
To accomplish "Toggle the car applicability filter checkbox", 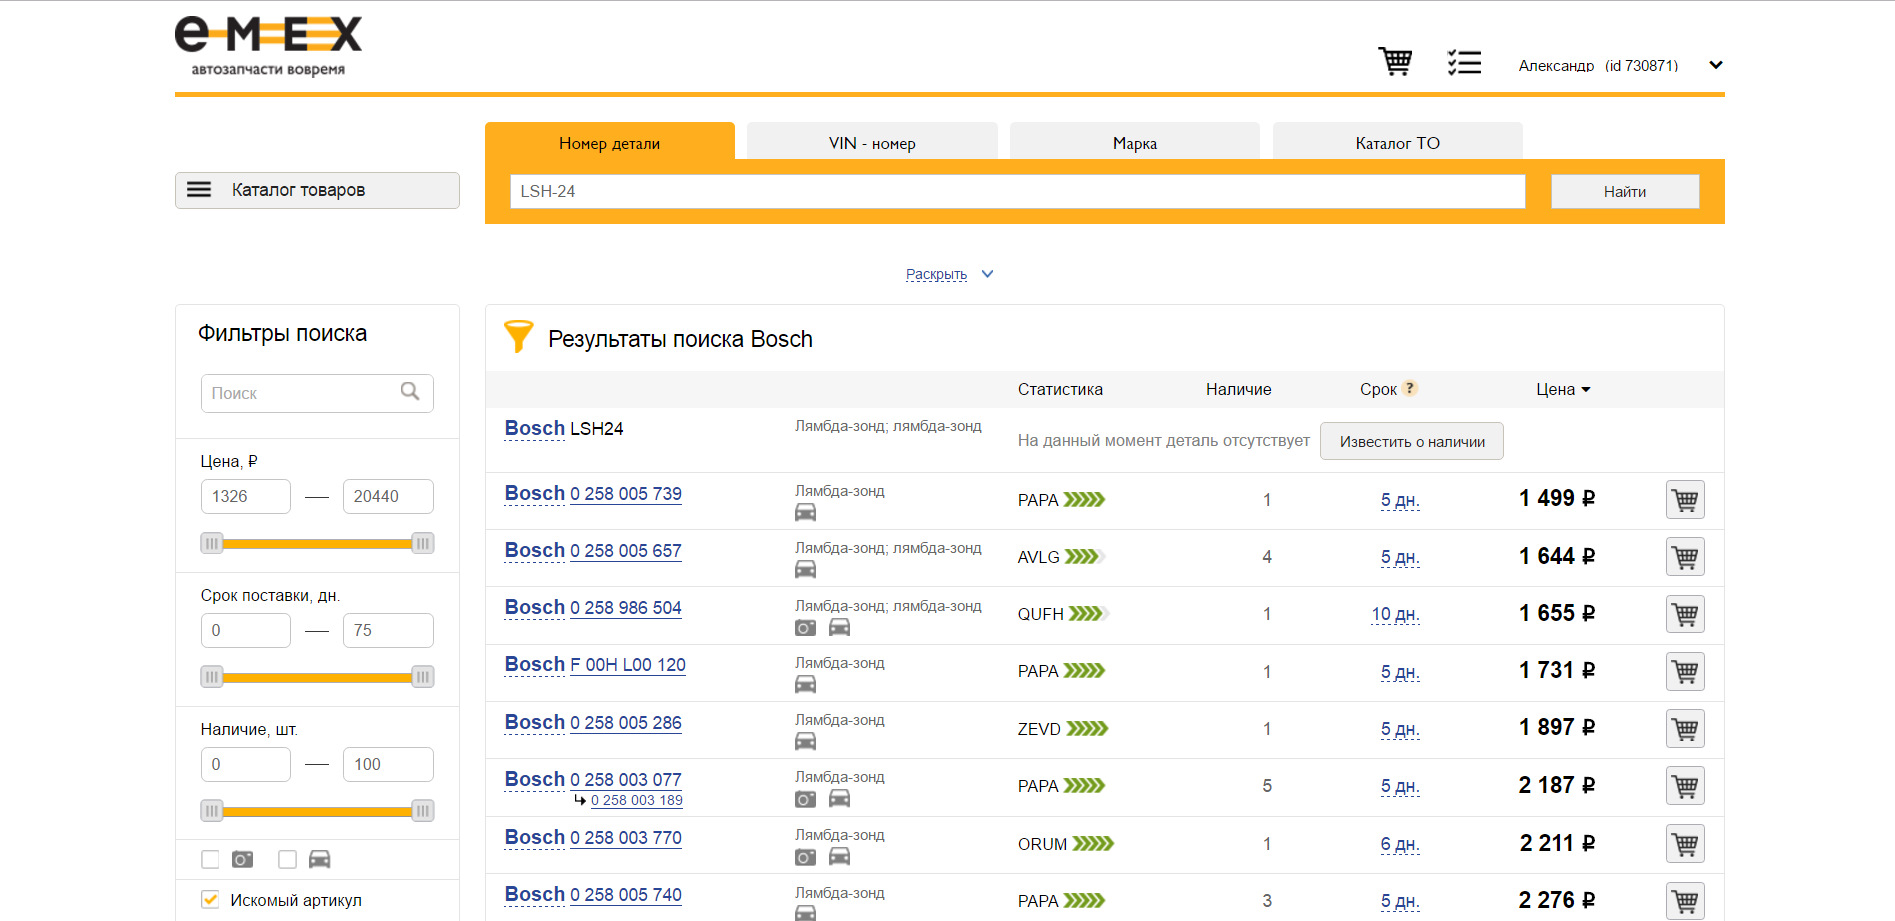I will [287, 859].
